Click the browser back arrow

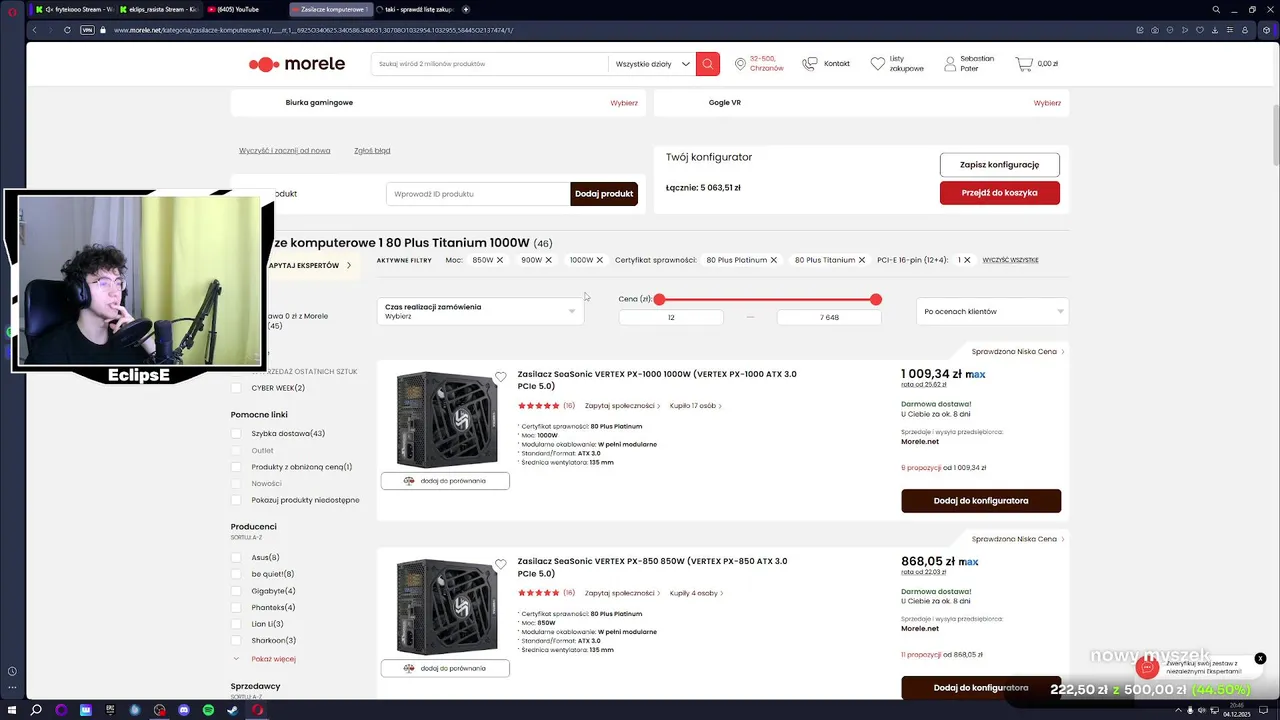pyautogui.click(x=34, y=30)
